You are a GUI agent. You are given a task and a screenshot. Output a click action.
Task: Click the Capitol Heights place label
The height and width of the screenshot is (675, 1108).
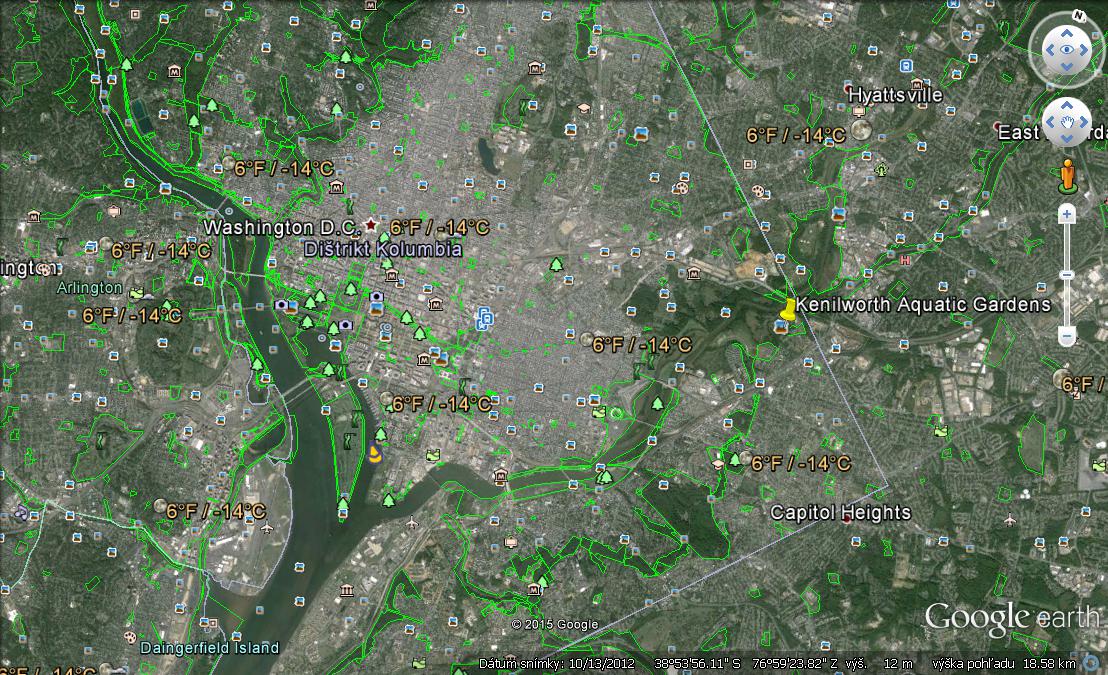840,513
